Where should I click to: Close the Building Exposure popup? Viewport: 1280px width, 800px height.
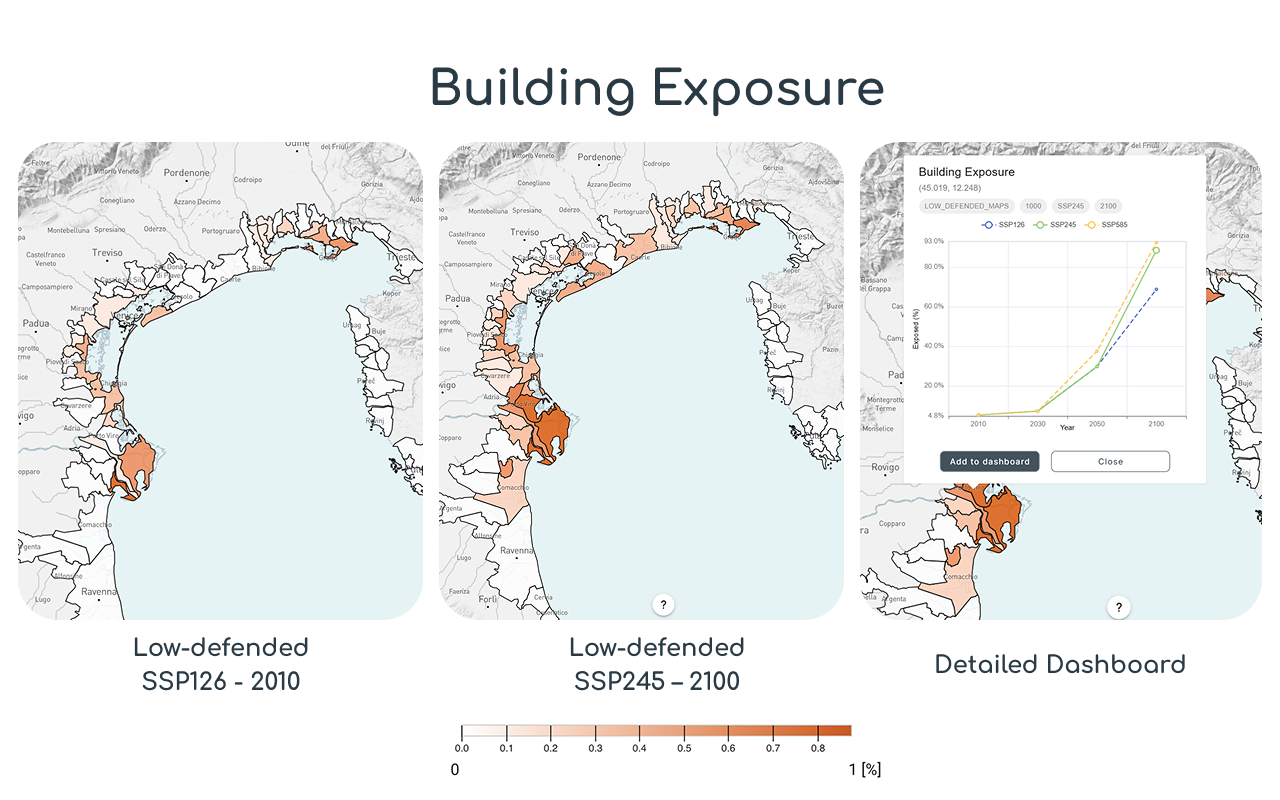coord(1110,461)
